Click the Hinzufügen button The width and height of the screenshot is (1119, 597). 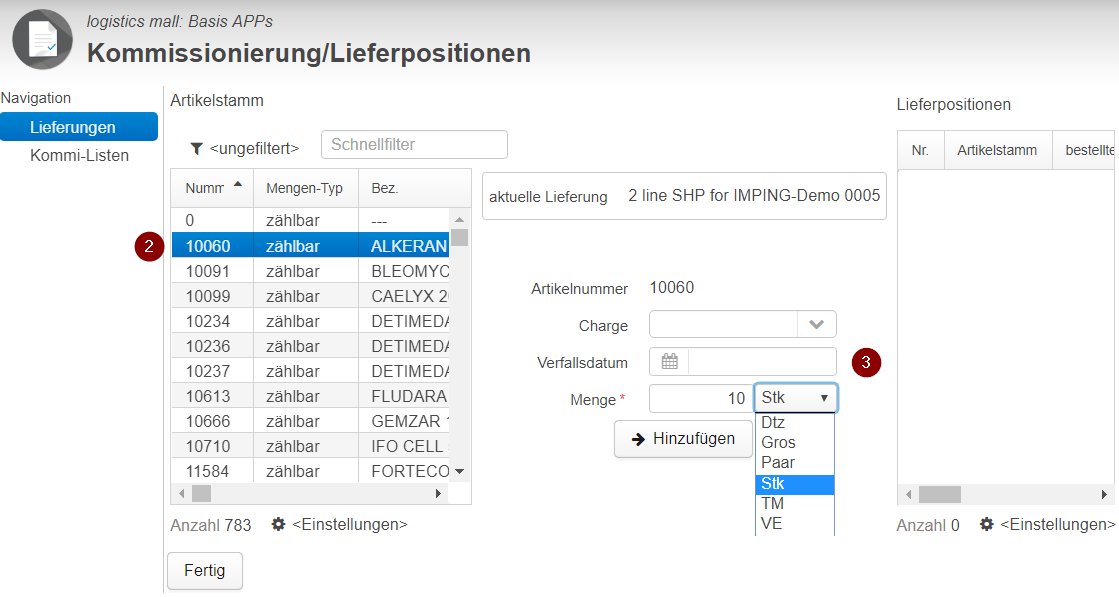click(683, 439)
